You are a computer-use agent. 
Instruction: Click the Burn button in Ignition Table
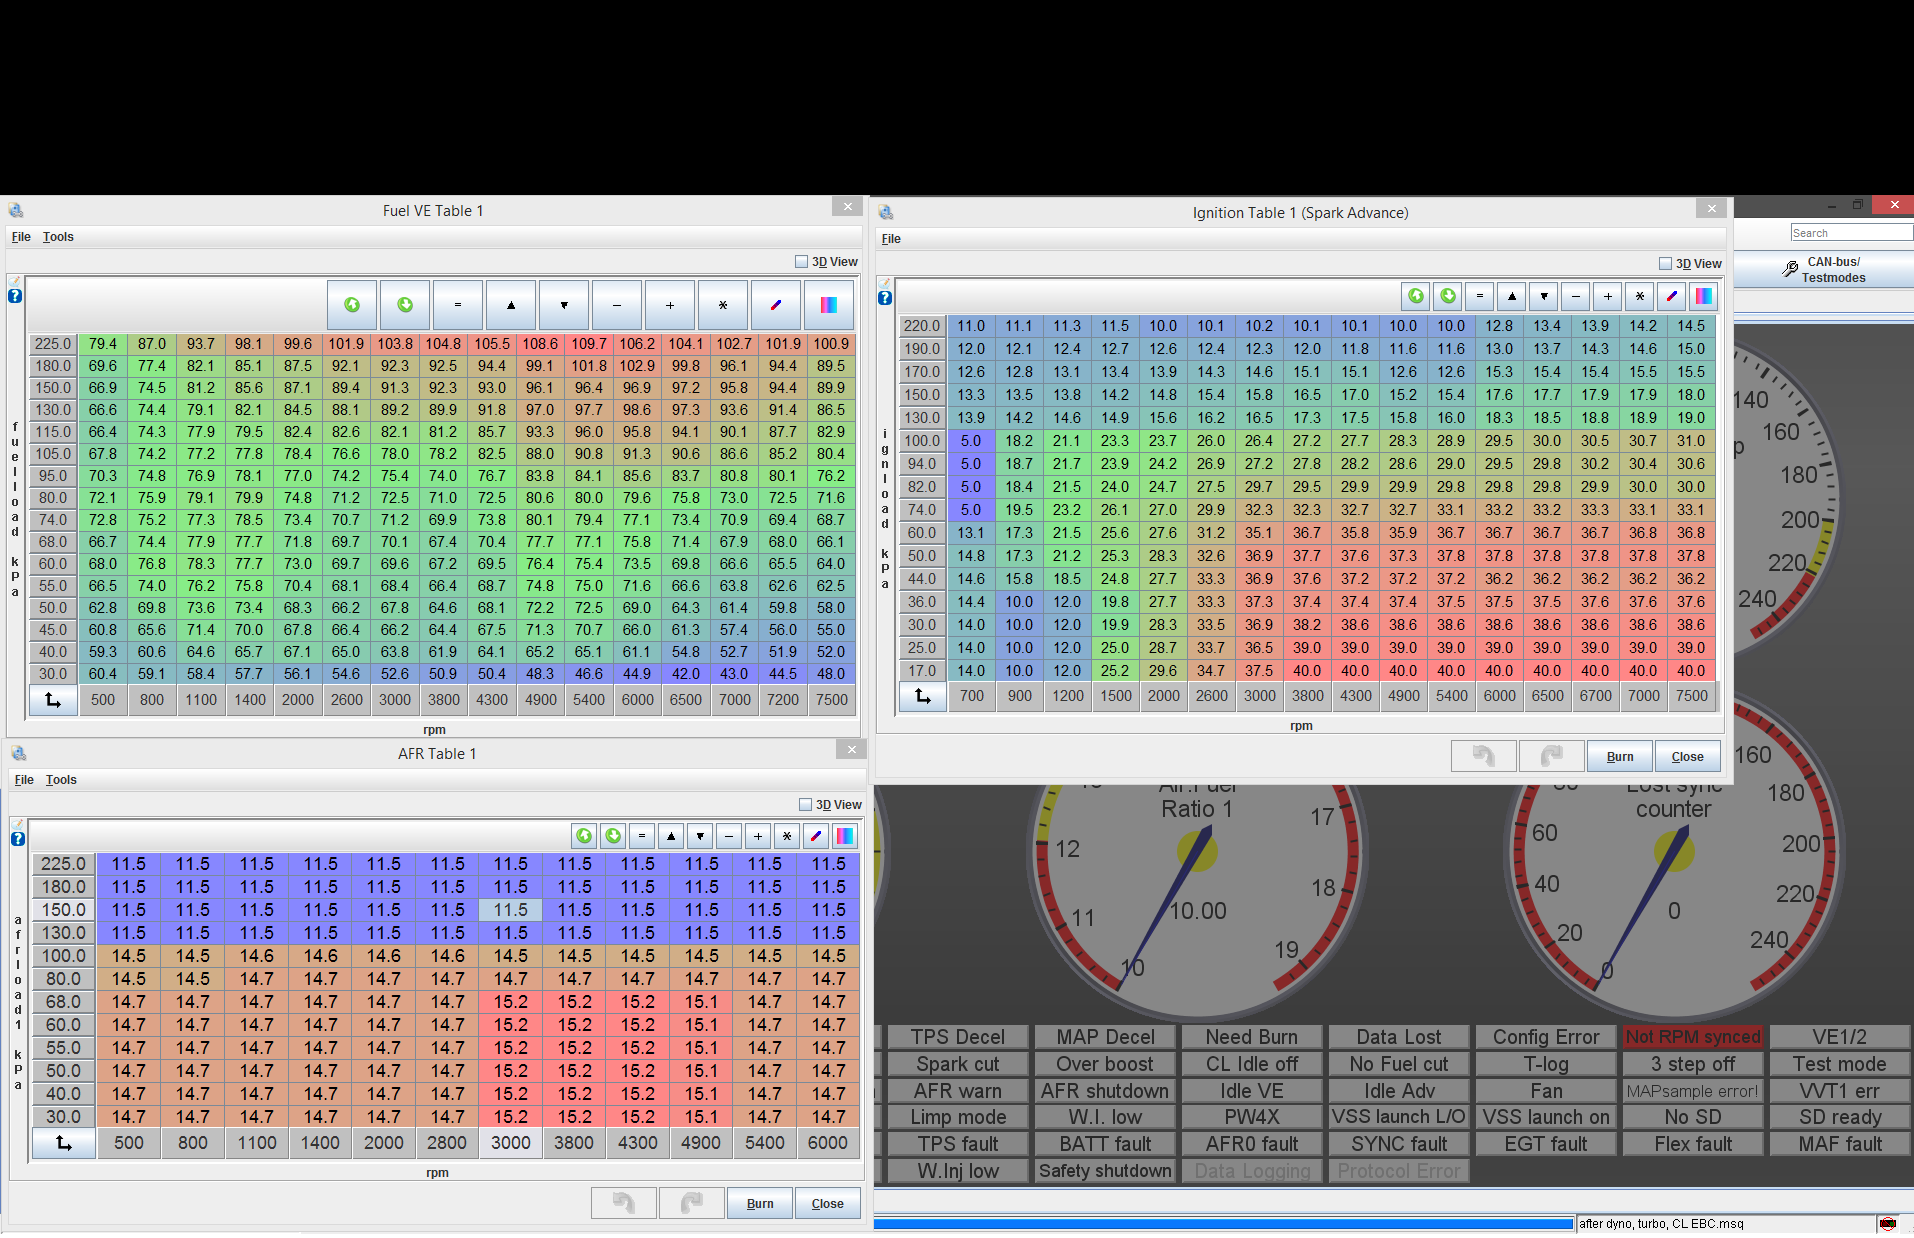(1619, 756)
